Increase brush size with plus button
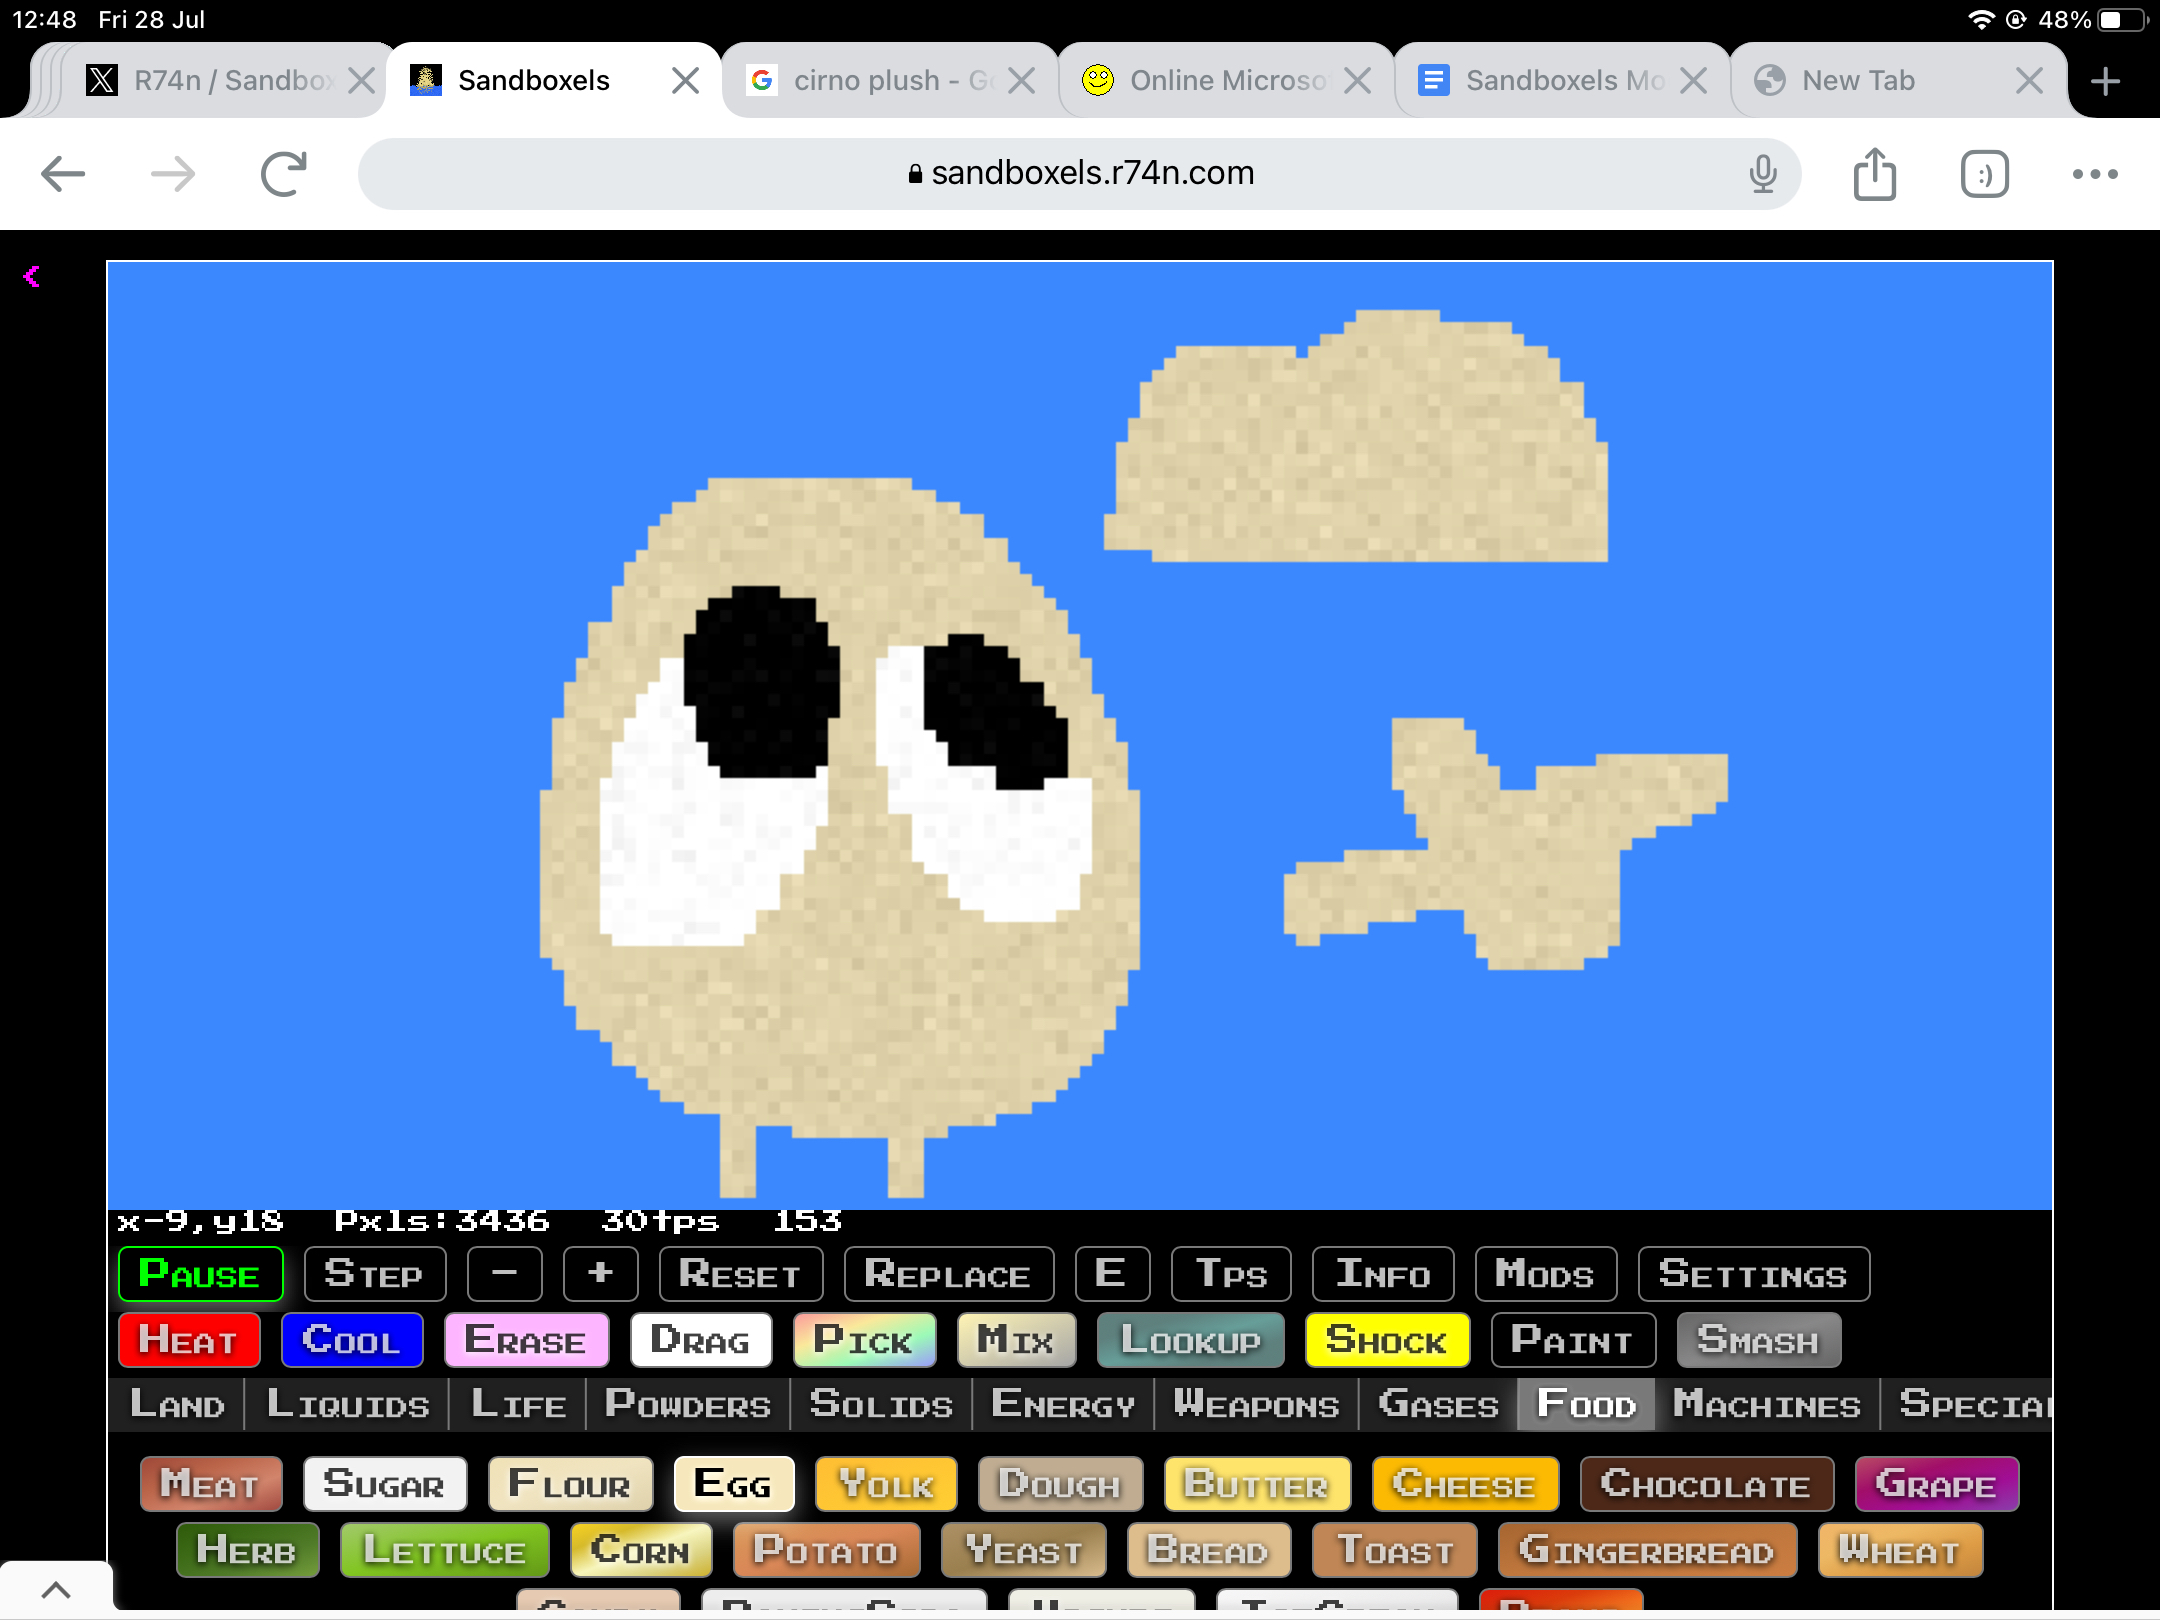 tap(600, 1274)
